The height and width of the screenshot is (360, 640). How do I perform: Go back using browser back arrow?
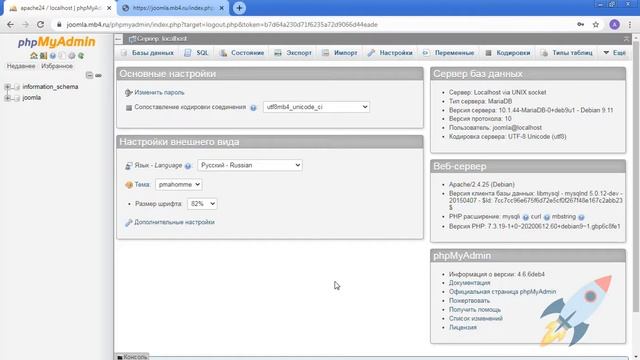[x=10, y=24]
